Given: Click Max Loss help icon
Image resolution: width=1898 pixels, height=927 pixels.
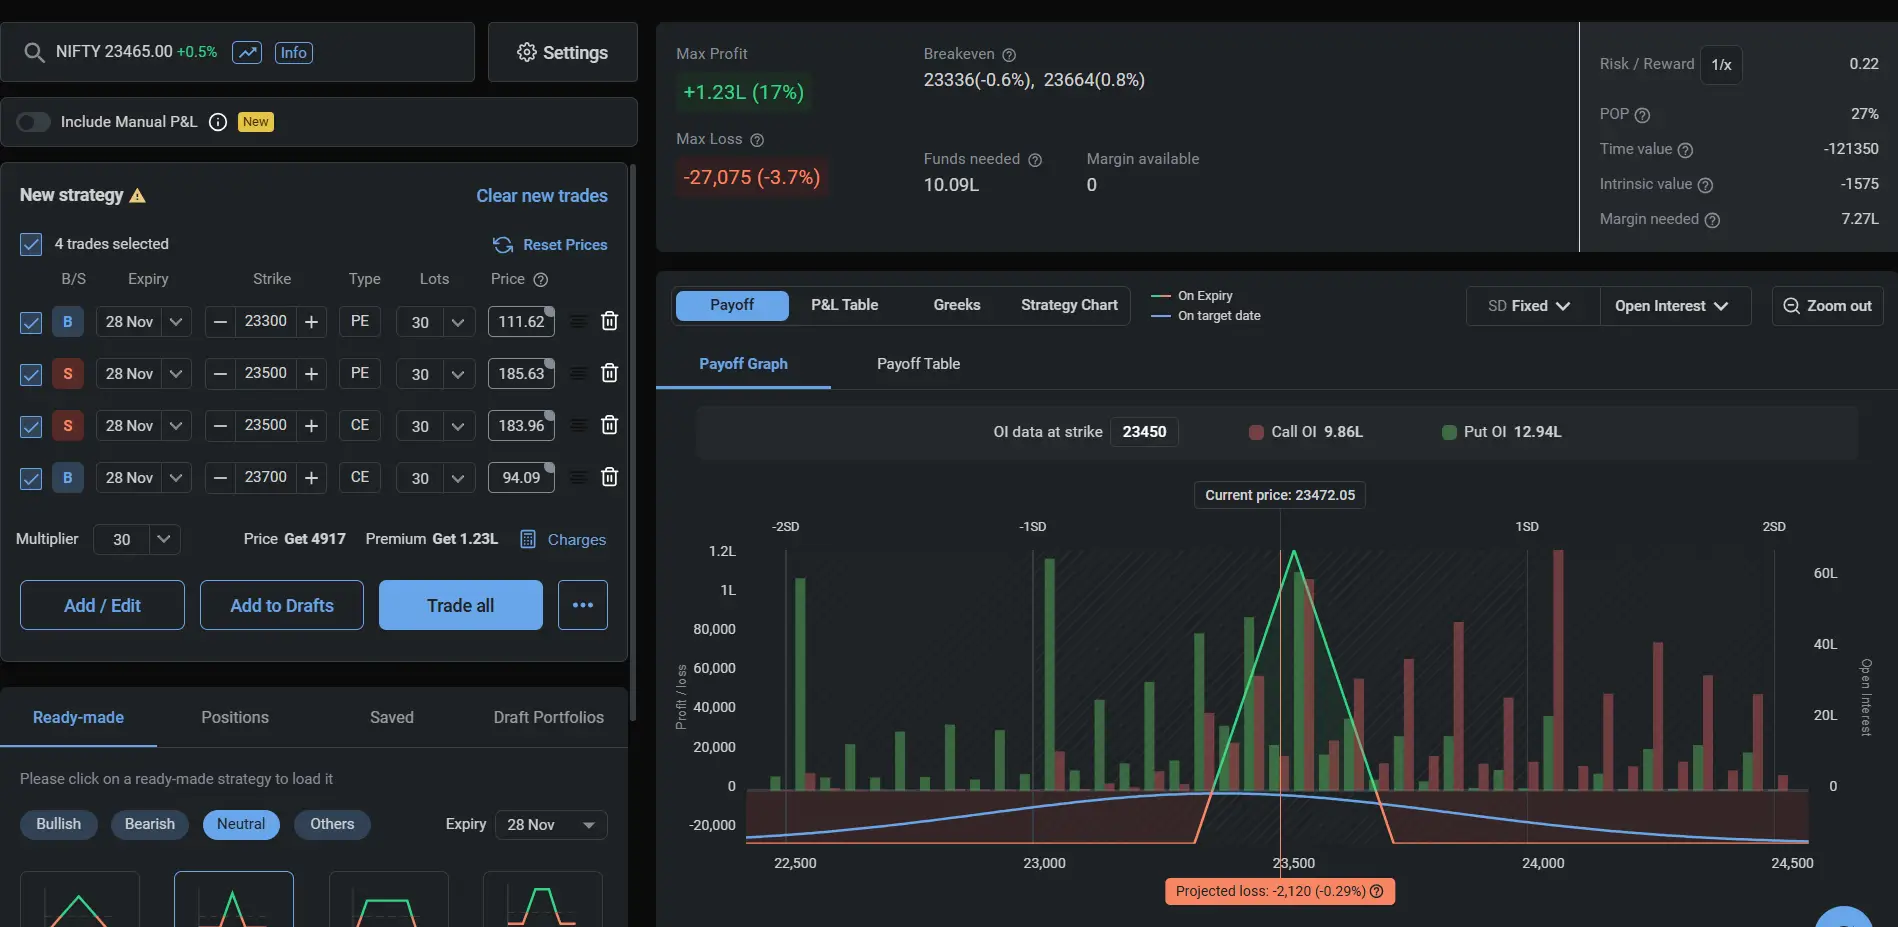Looking at the screenshot, I should (757, 140).
